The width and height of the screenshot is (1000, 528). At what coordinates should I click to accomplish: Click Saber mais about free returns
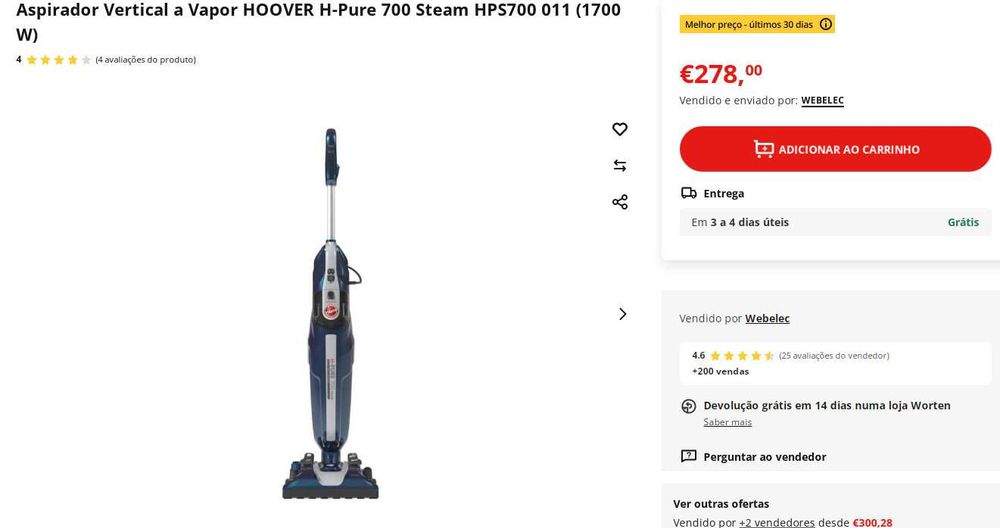click(x=727, y=422)
